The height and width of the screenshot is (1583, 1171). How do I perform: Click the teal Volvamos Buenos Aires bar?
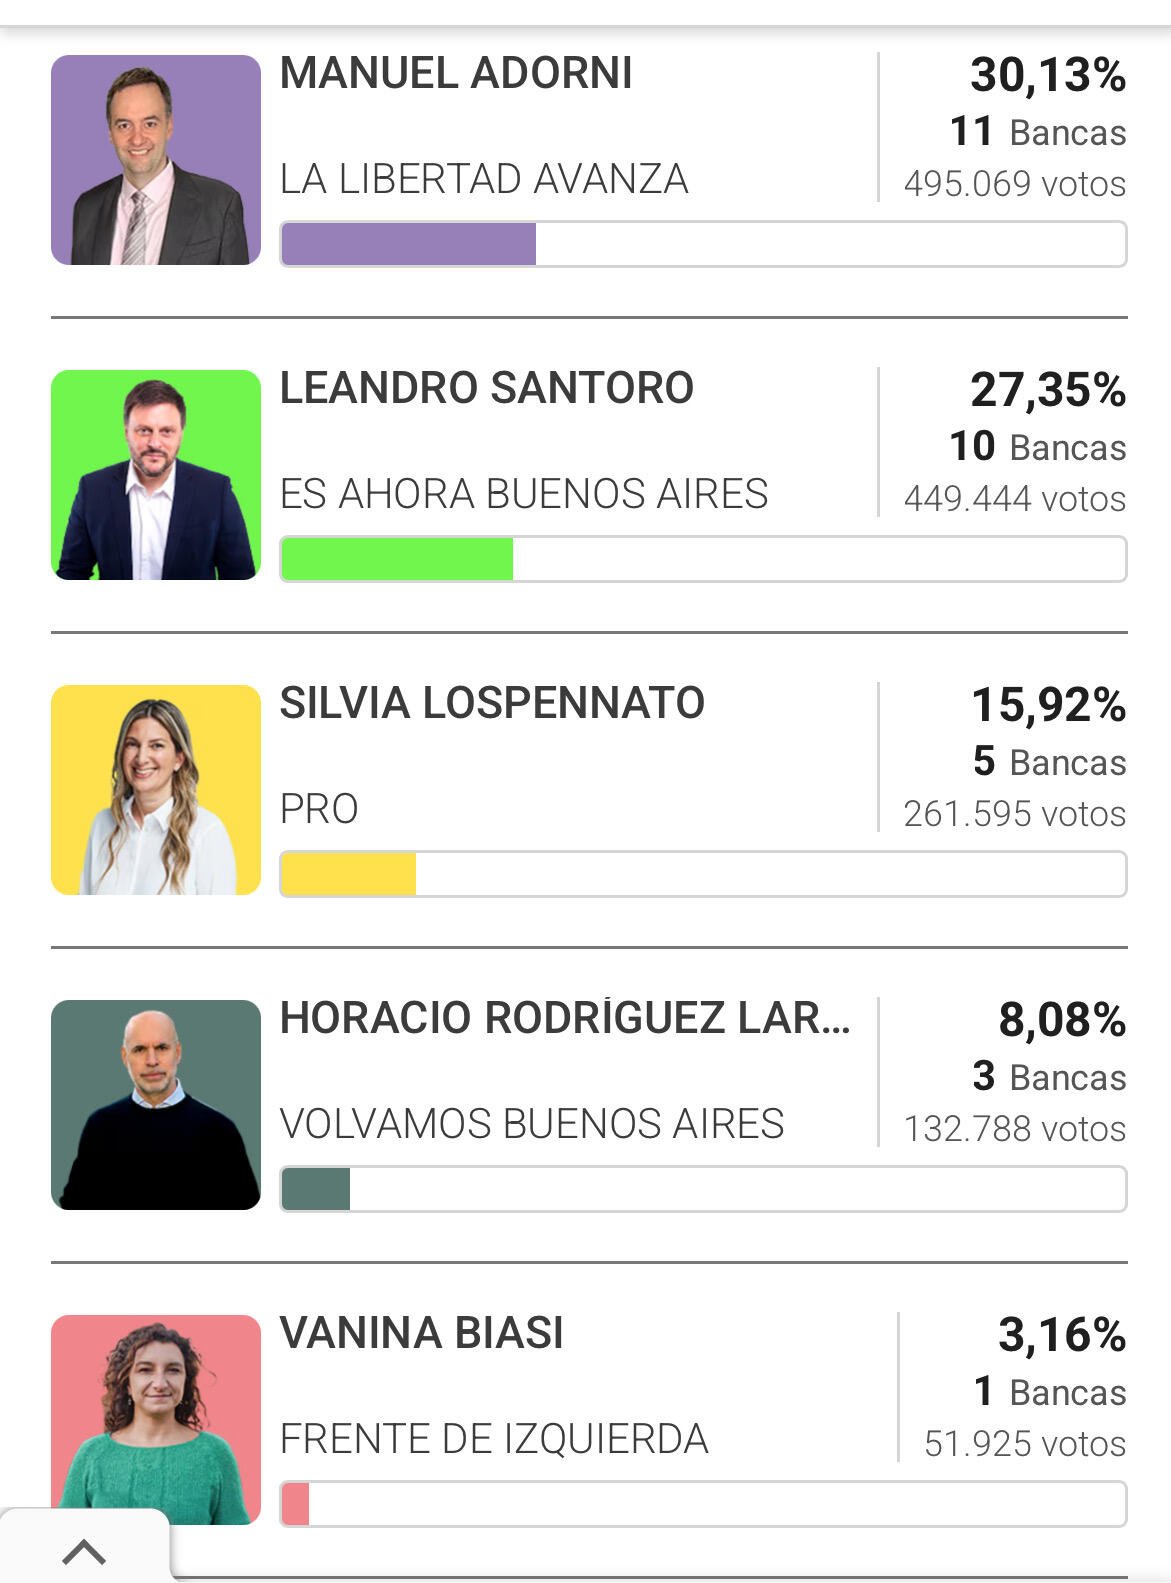pos(703,1189)
